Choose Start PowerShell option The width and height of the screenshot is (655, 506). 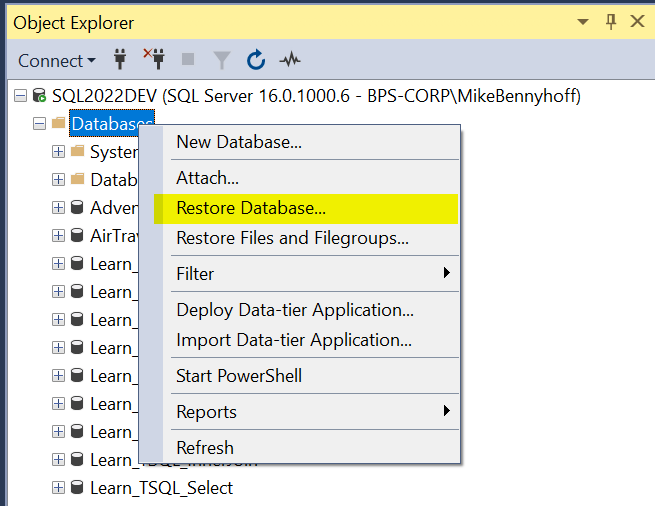tap(239, 376)
